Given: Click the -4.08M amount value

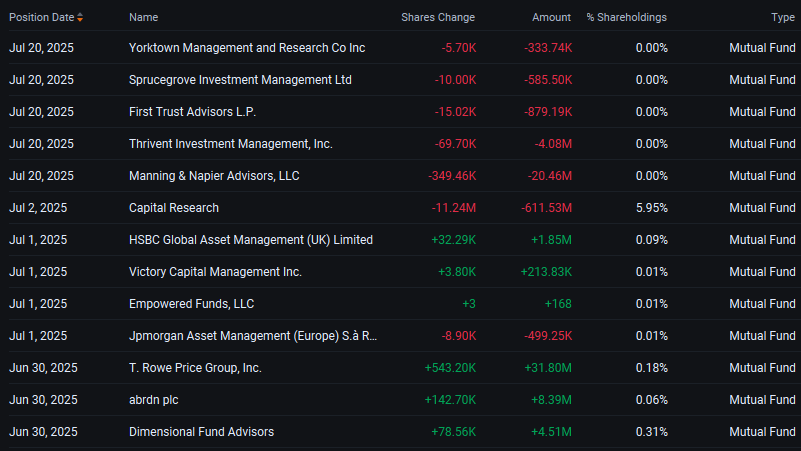Looking at the screenshot, I should click(553, 144).
